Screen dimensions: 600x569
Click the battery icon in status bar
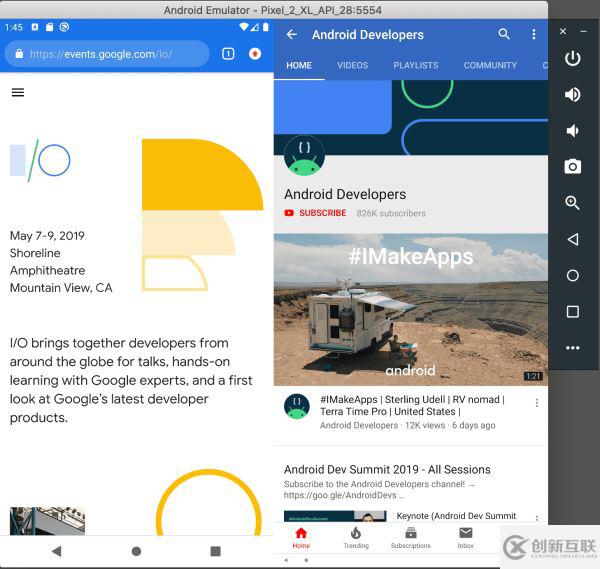point(266,27)
